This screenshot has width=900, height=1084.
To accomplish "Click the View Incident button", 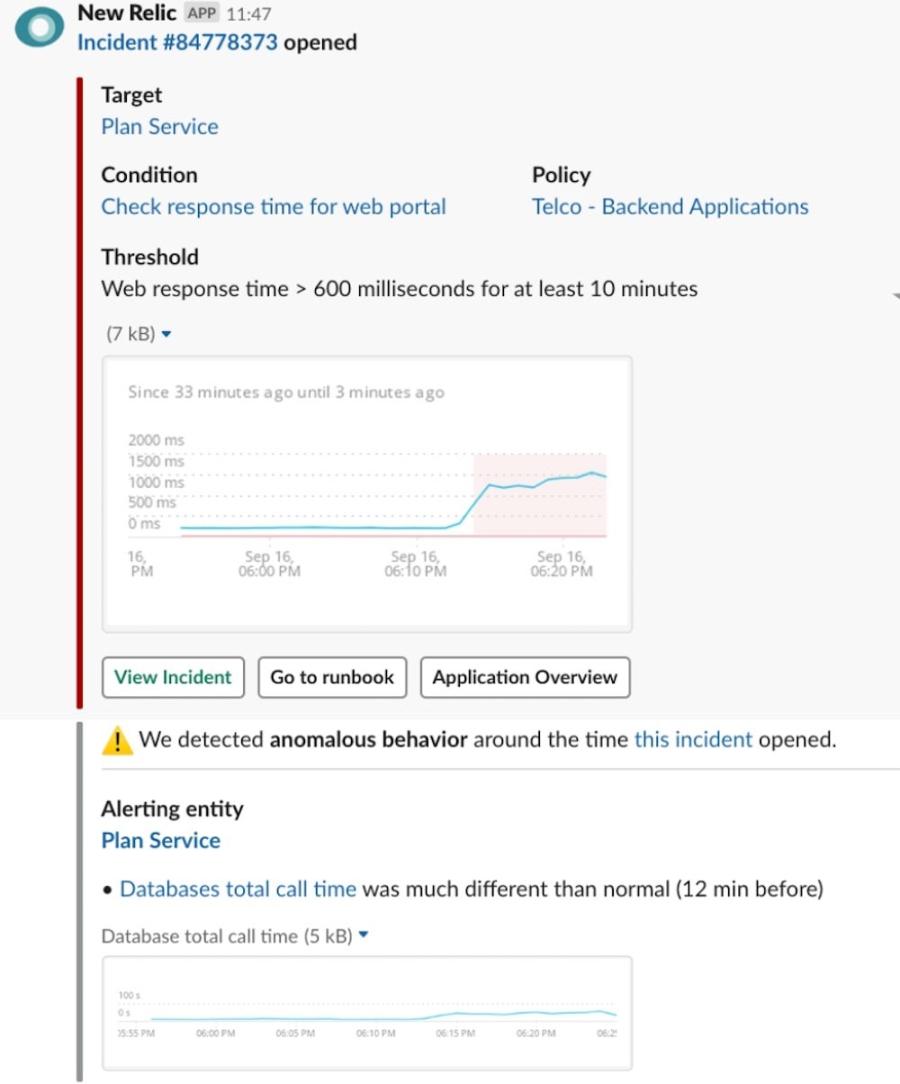I will pyautogui.click(x=173, y=677).
